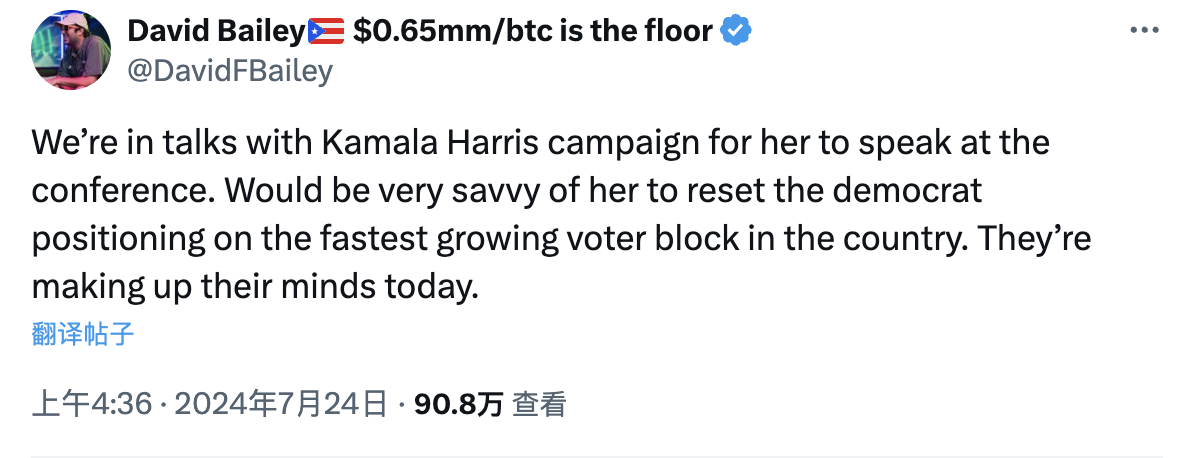The width and height of the screenshot is (1184, 458).
Task: Click the Puerto Rico flag emoji
Action: [x=327, y=32]
